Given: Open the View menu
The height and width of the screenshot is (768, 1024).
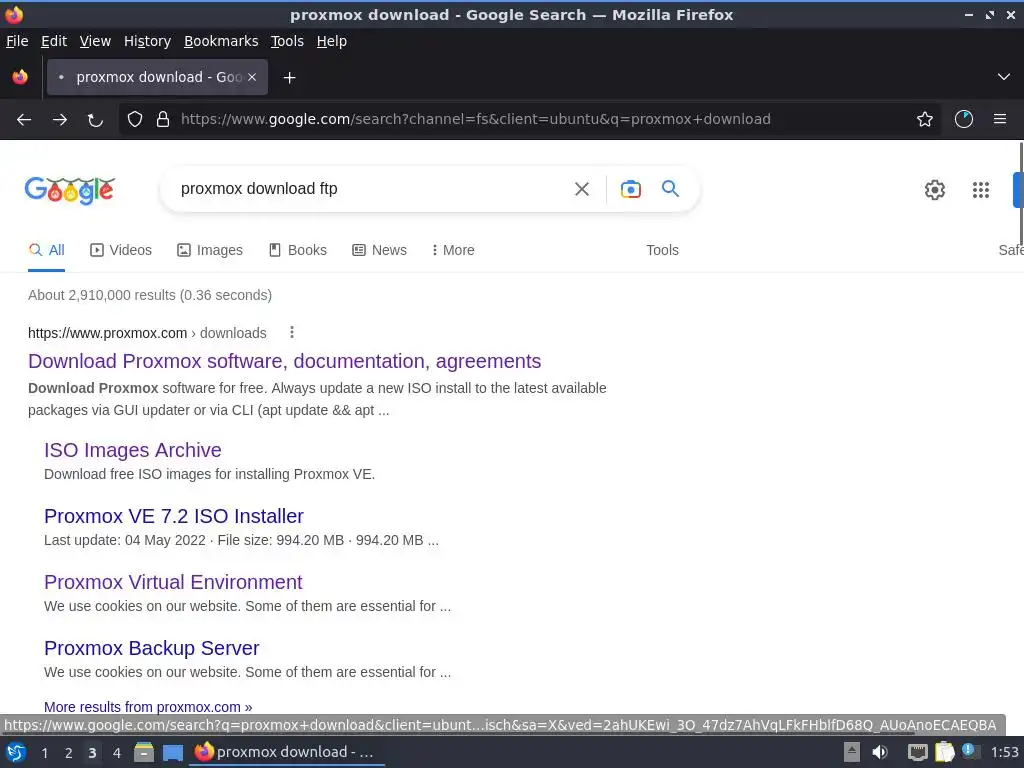Looking at the screenshot, I should (x=95, y=41).
